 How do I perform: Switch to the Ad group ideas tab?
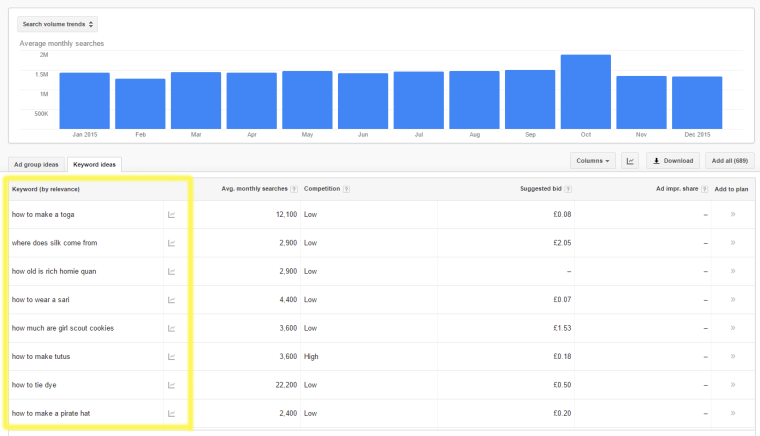(x=36, y=165)
